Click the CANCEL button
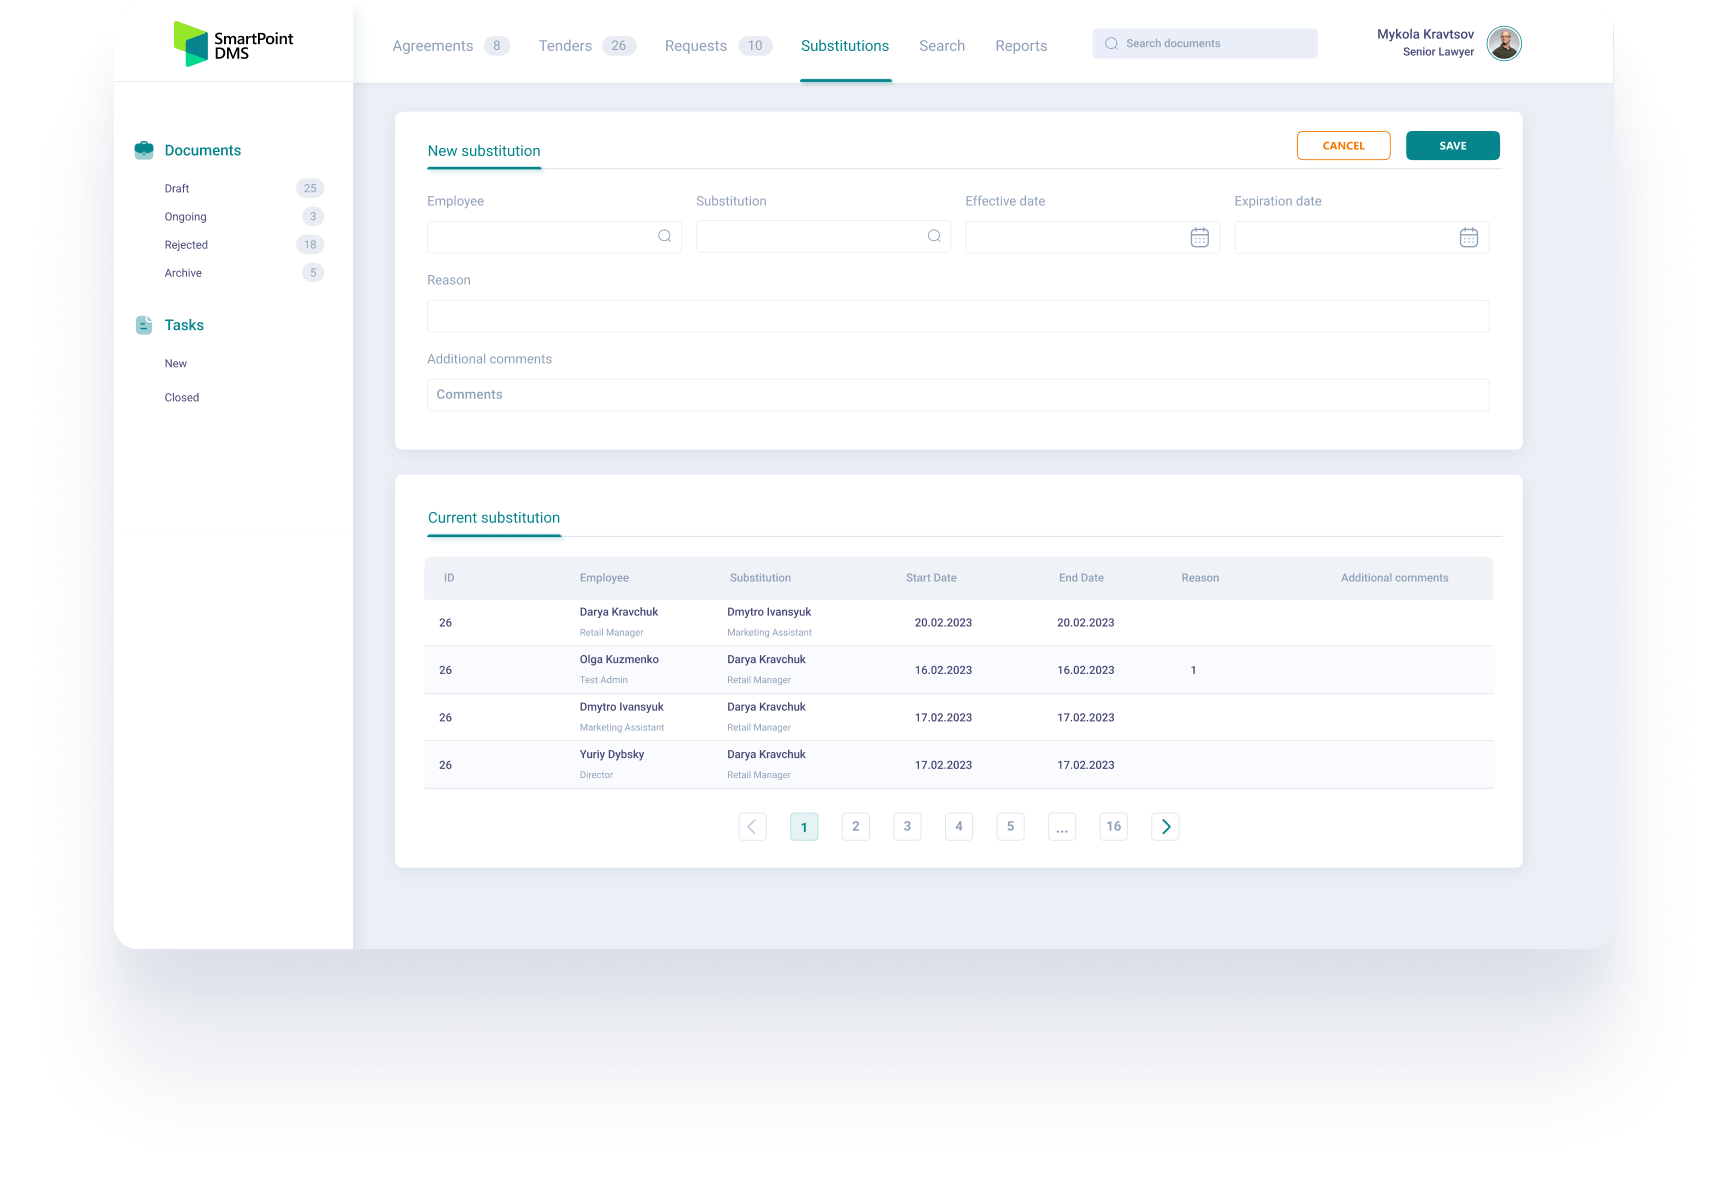 (1343, 145)
